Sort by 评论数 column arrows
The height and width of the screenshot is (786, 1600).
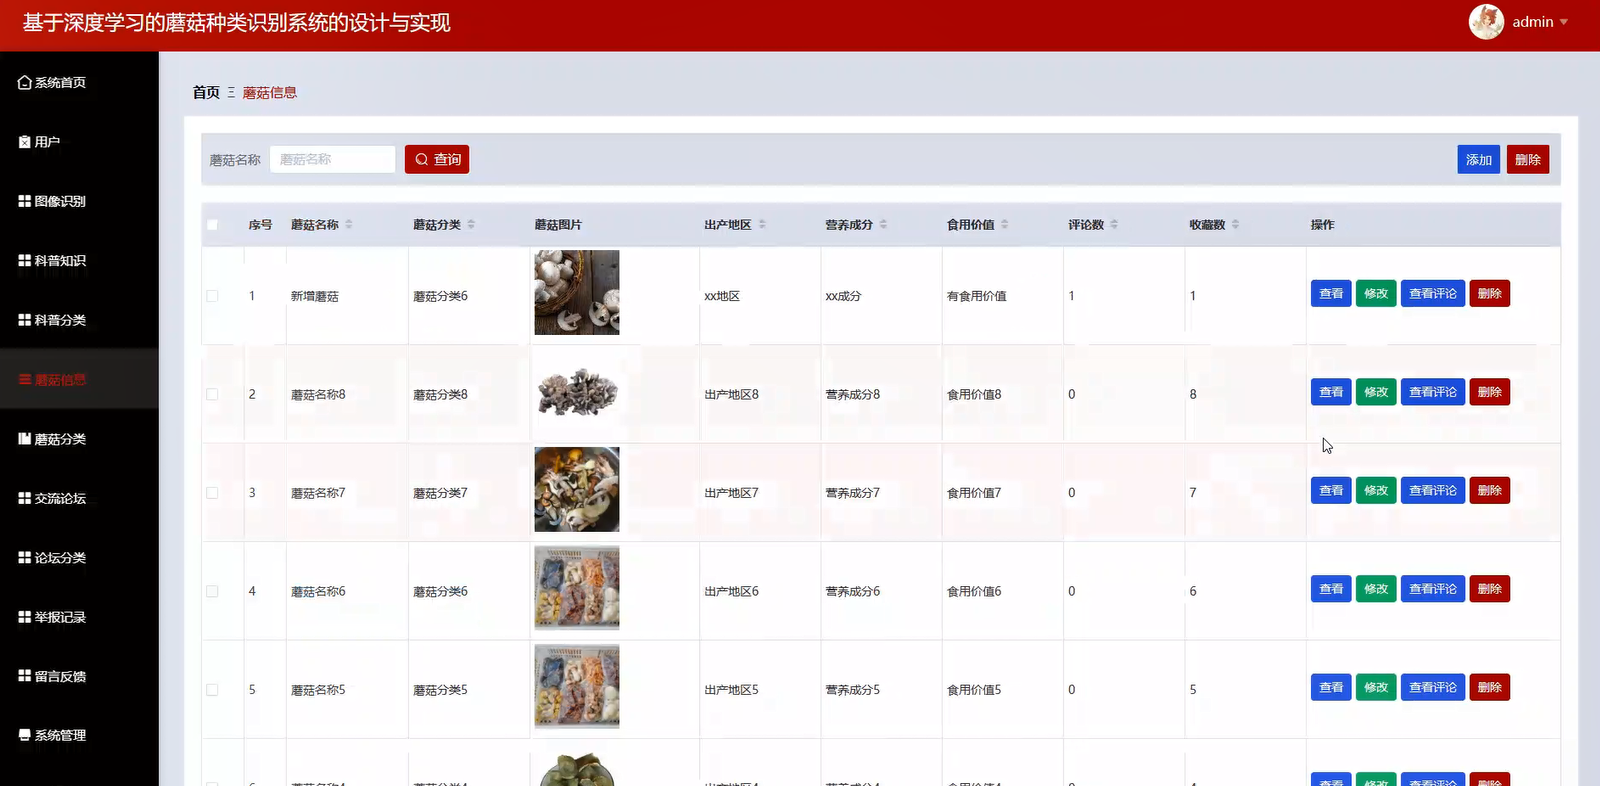pos(1114,225)
